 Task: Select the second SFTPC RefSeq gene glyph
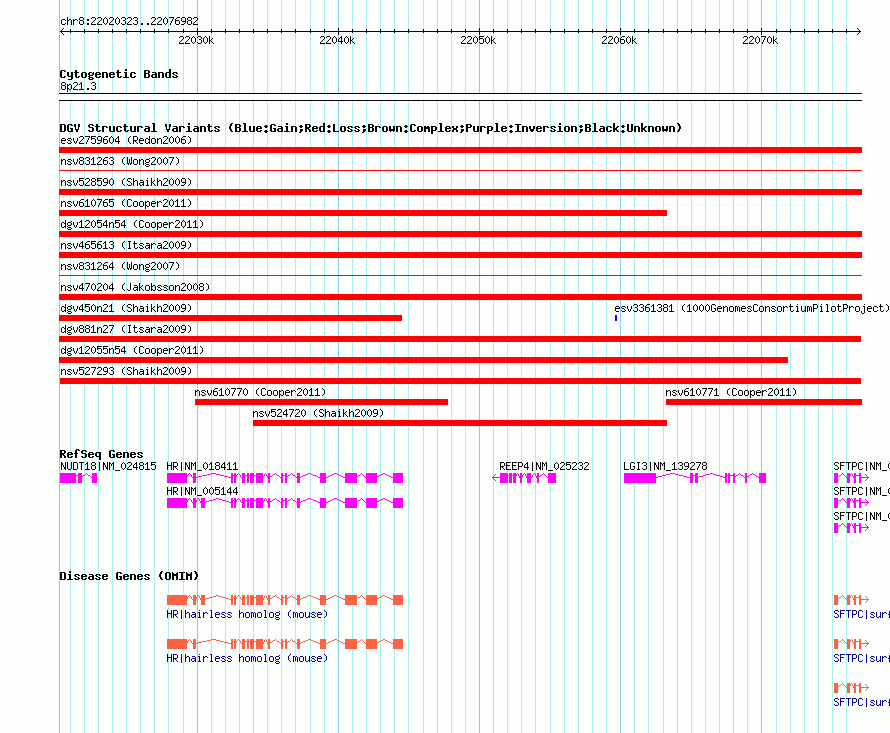point(851,503)
